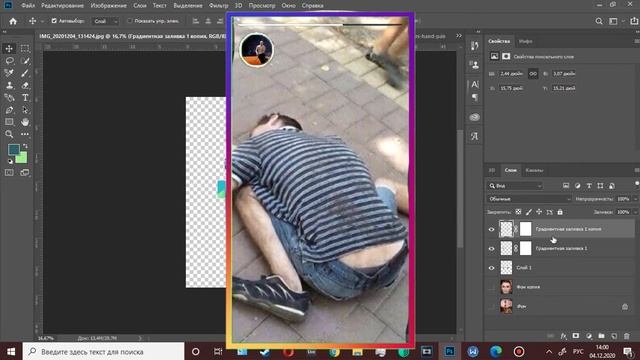Select the Hand tool
640x360 pixels.
pyautogui.click(x=25, y=122)
